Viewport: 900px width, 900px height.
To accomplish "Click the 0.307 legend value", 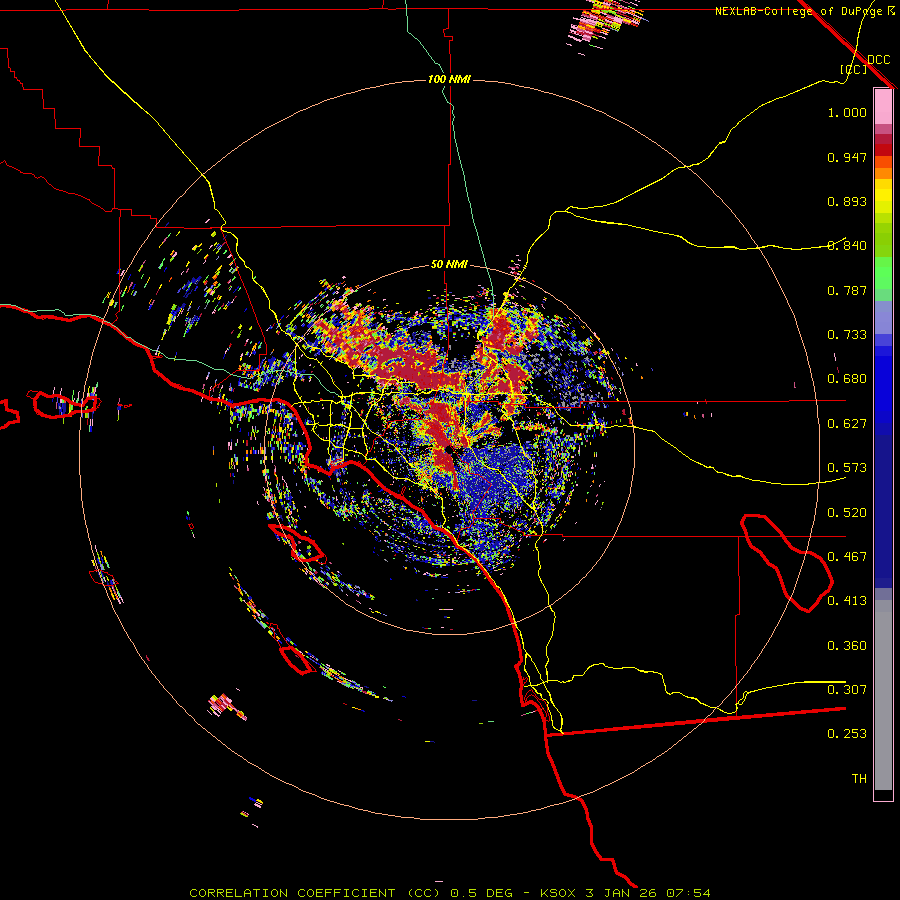I will (847, 689).
